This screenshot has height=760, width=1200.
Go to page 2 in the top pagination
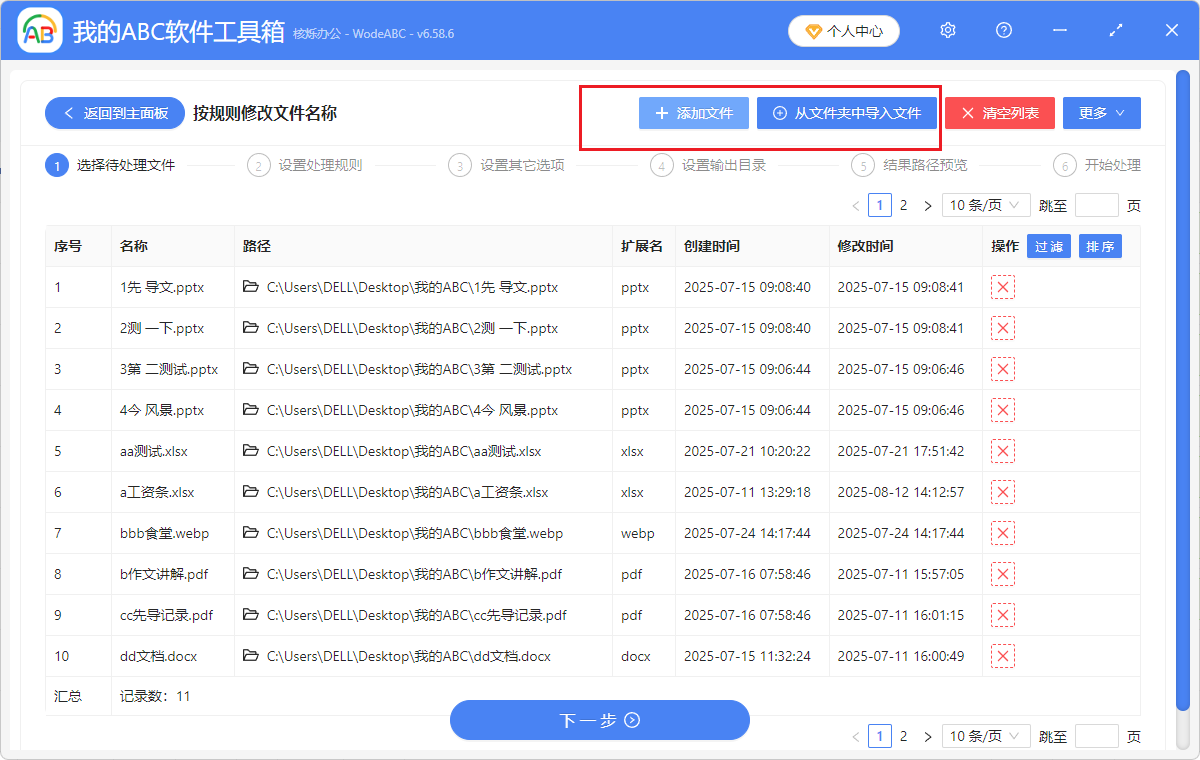point(903,204)
